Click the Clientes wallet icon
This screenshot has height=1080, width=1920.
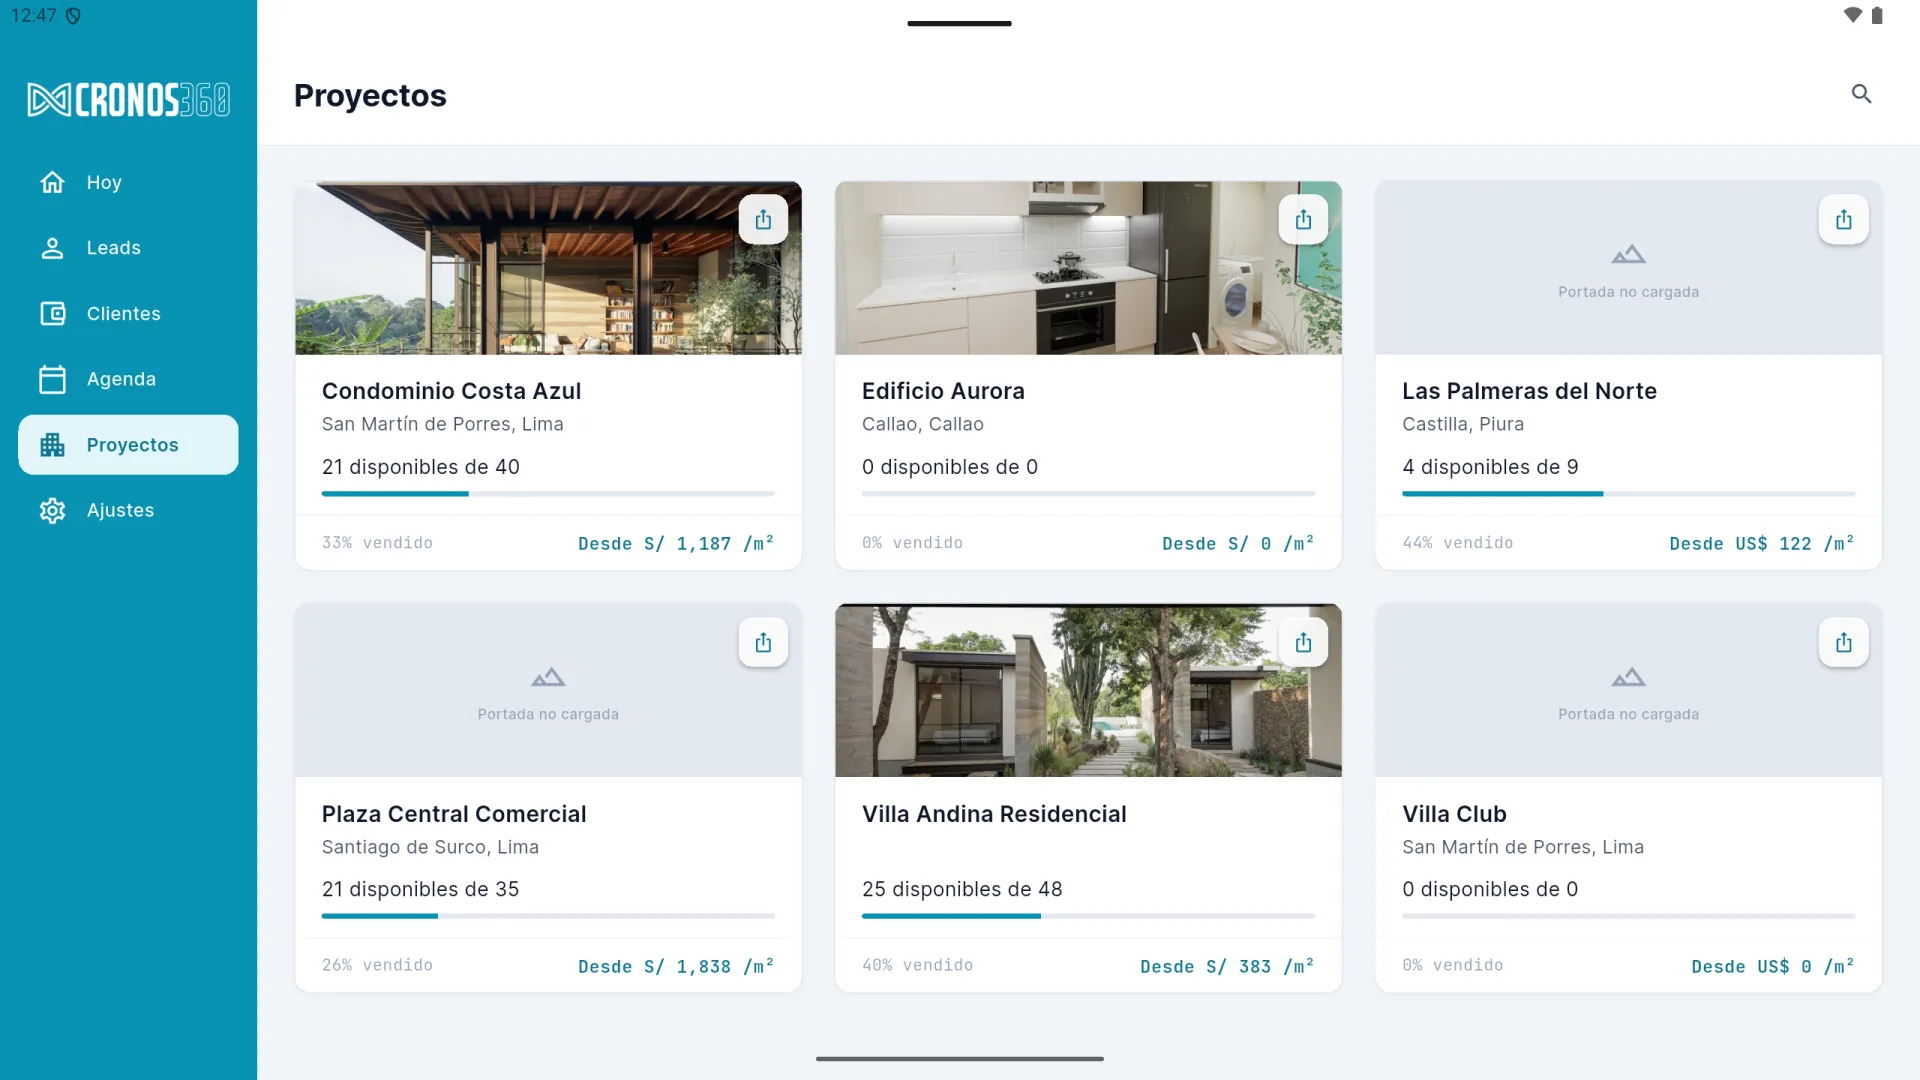pyautogui.click(x=52, y=314)
